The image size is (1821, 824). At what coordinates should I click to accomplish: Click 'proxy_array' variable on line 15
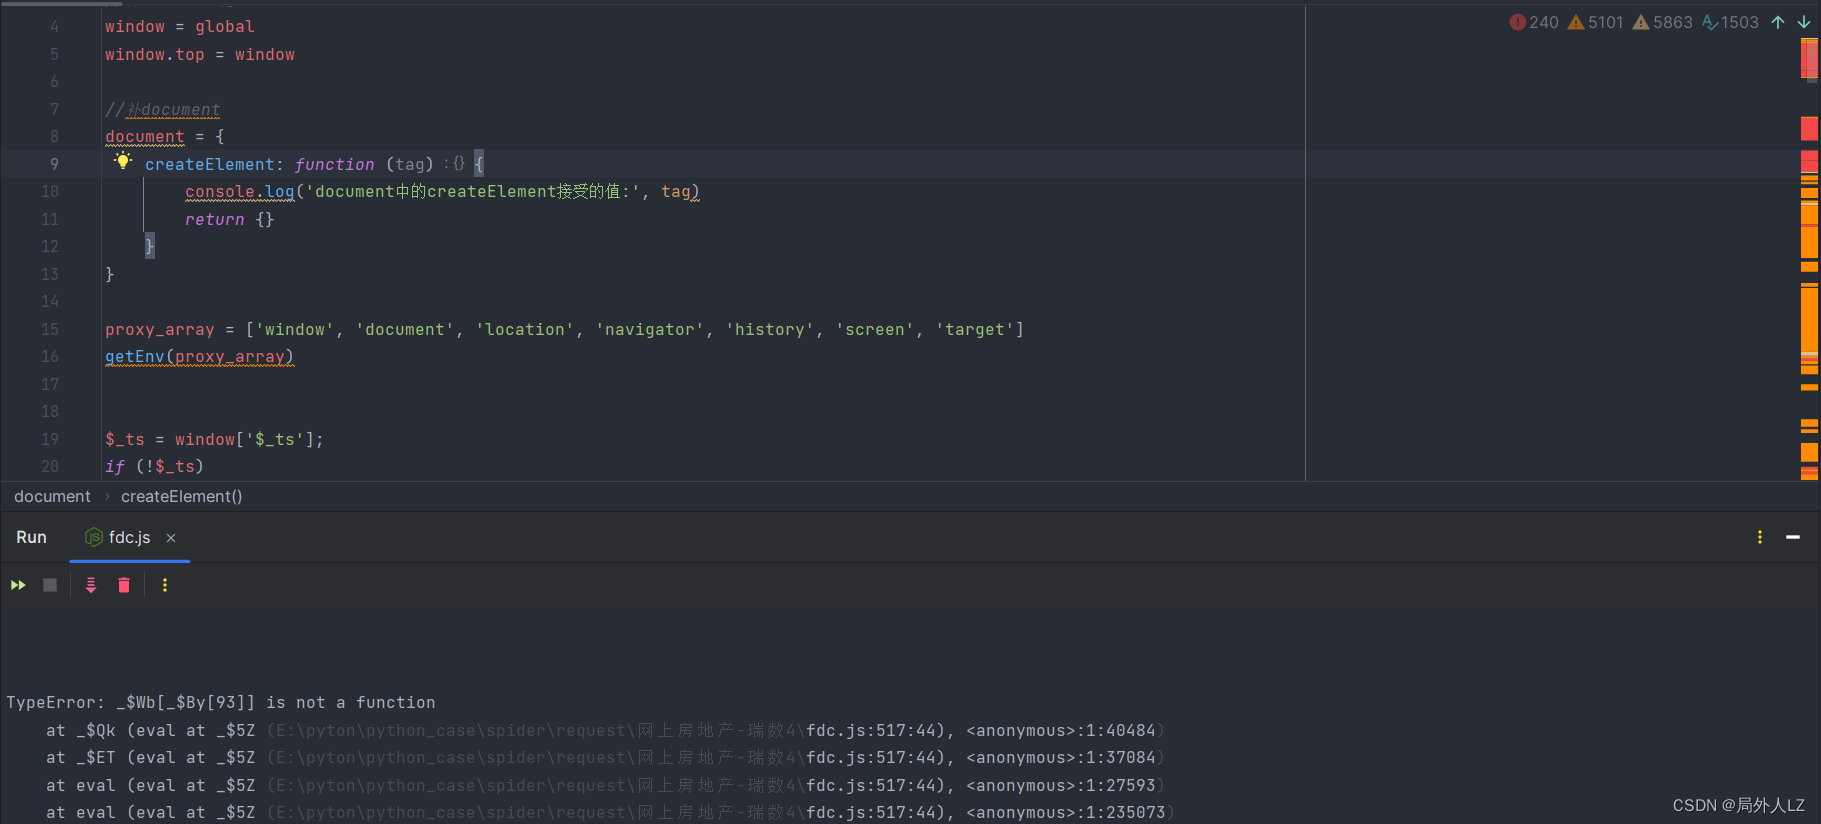(160, 330)
